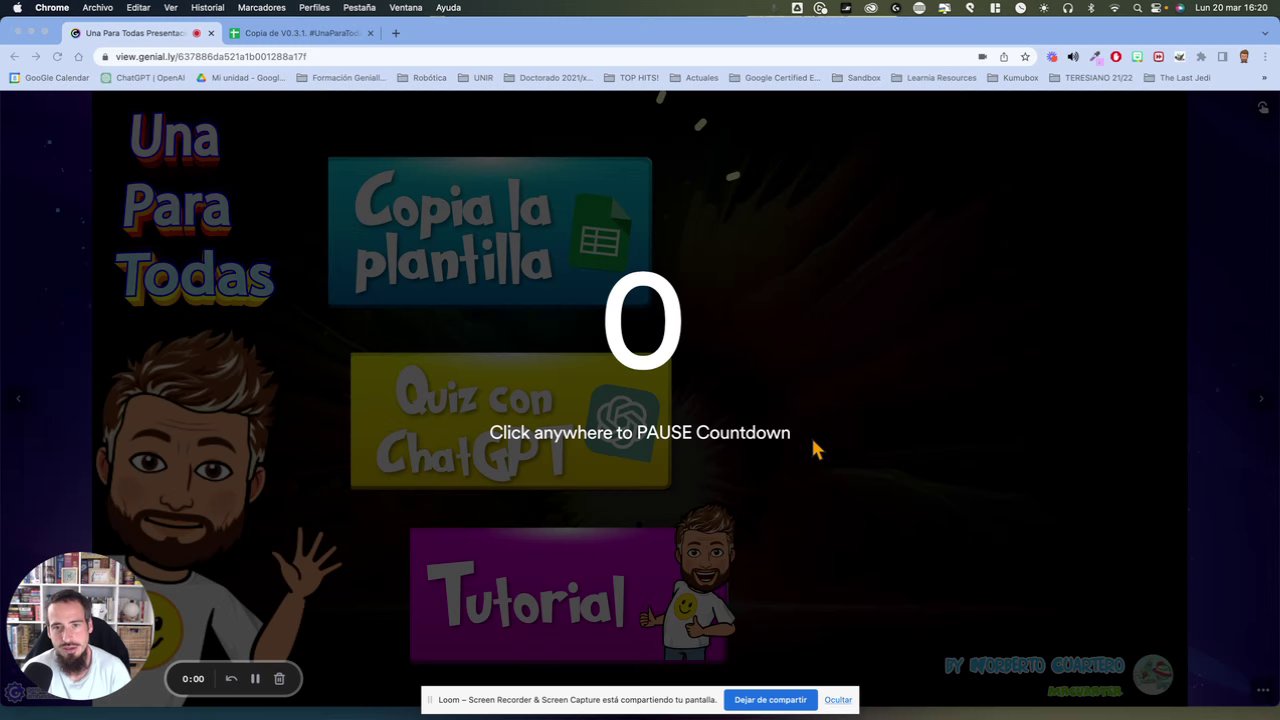Open The Last Jedi bookmark folder
The width and height of the screenshot is (1280, 720).
1177,78
